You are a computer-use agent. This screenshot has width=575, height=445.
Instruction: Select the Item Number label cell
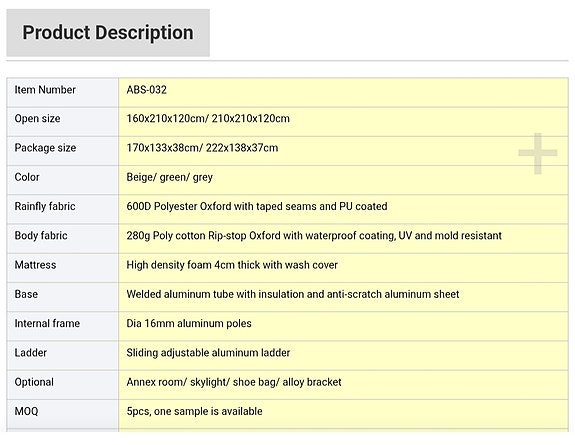pyautogui.click(x=63, y=92)
